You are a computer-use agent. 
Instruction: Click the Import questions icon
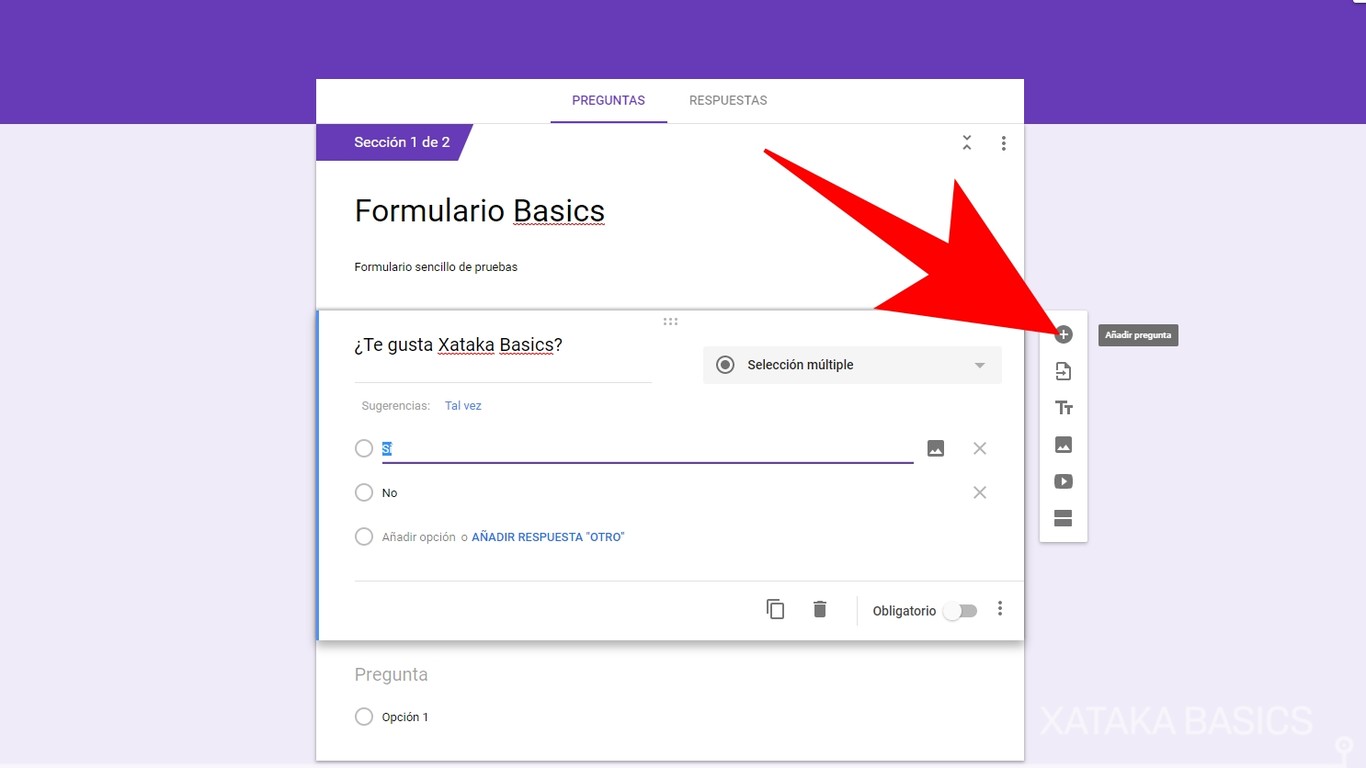pyautogui.click(x=1063, y=372)
